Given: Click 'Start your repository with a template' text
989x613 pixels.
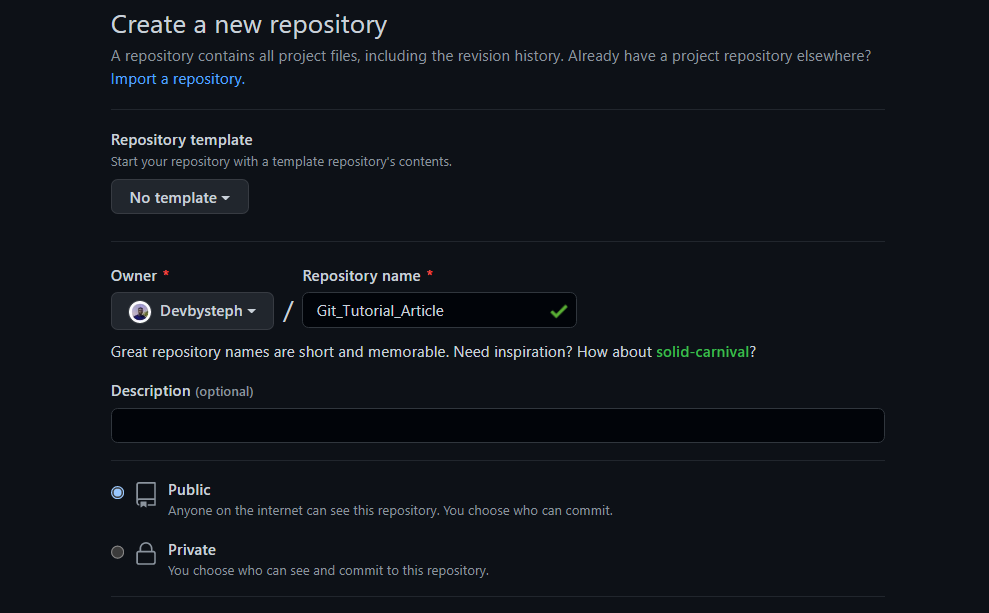Looking at the screenshot, I should pyautogui.click(x=281, y=162).
